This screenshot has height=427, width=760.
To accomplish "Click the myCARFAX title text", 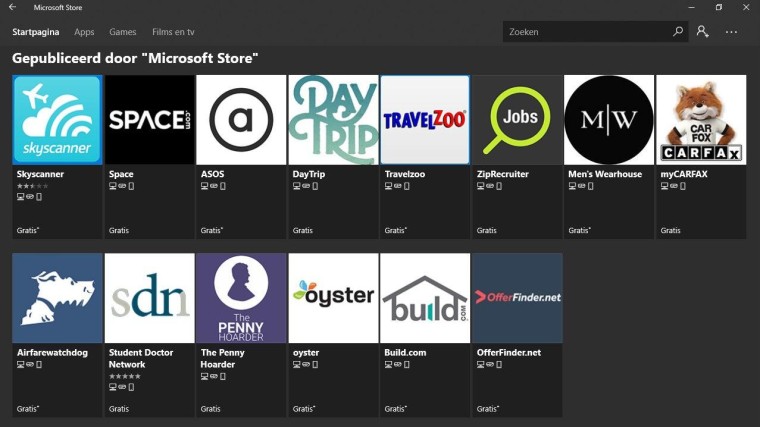I will pos(683,174).
